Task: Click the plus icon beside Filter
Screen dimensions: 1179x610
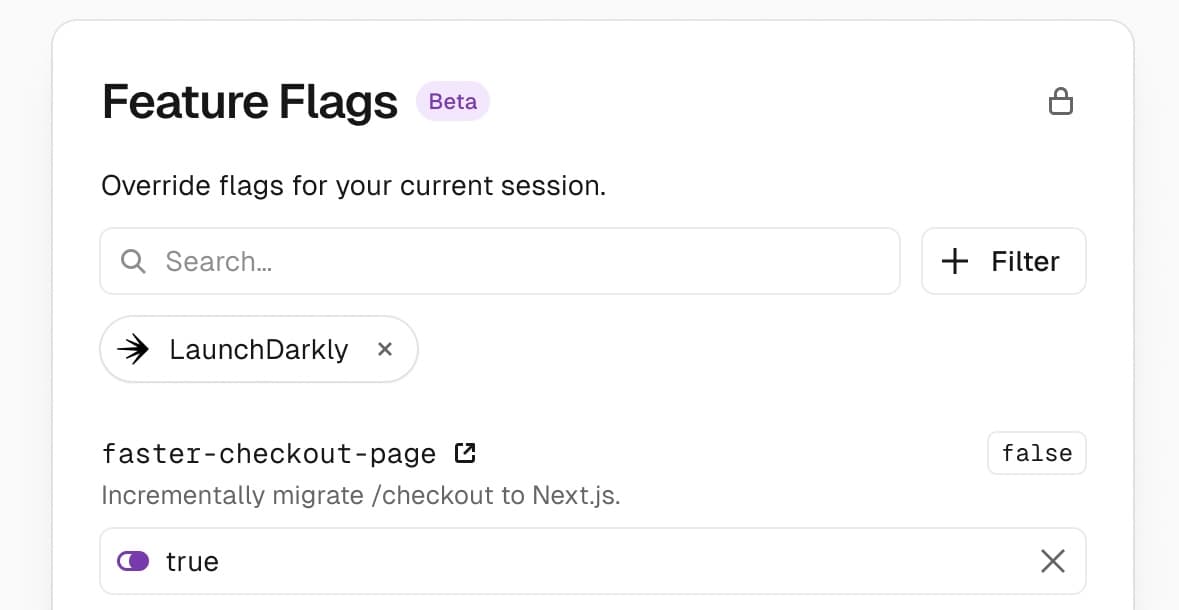Action: 955,262
